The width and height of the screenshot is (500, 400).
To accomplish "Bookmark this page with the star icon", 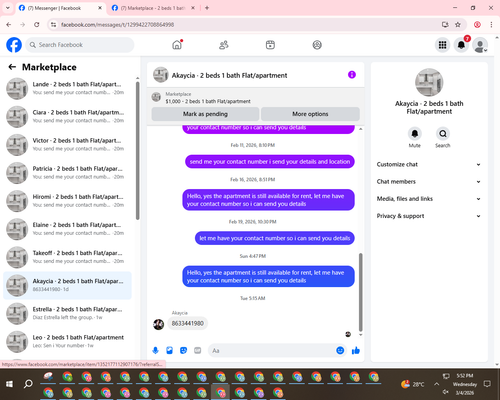I will [x=458, y=24].
